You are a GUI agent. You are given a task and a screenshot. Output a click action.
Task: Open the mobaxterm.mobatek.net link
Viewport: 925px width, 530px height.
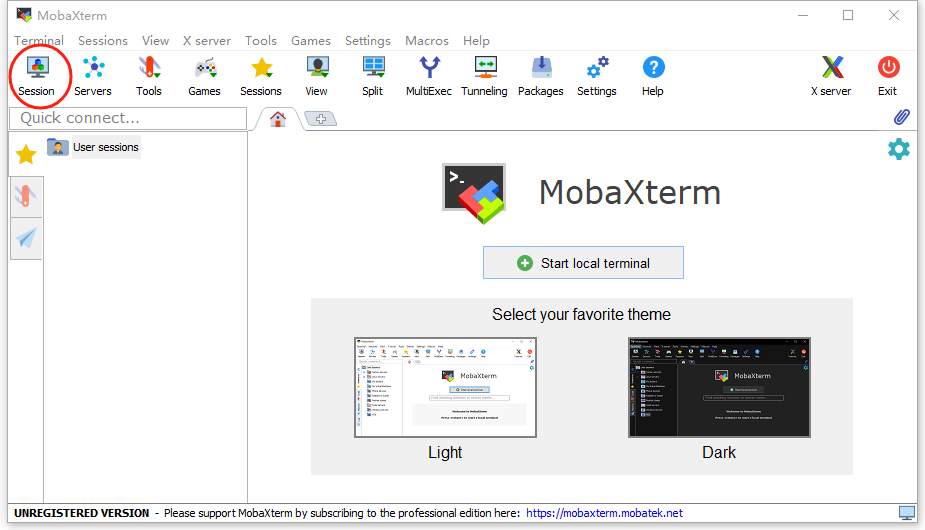(604, 513)
